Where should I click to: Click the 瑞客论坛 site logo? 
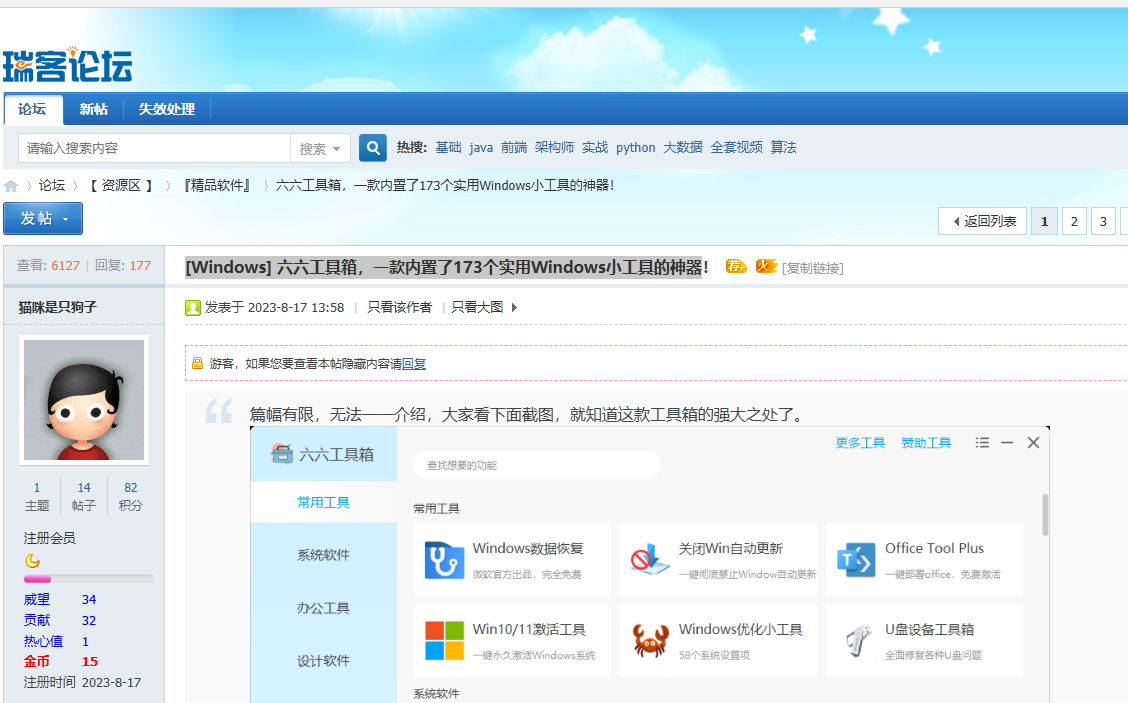[67, 66]
